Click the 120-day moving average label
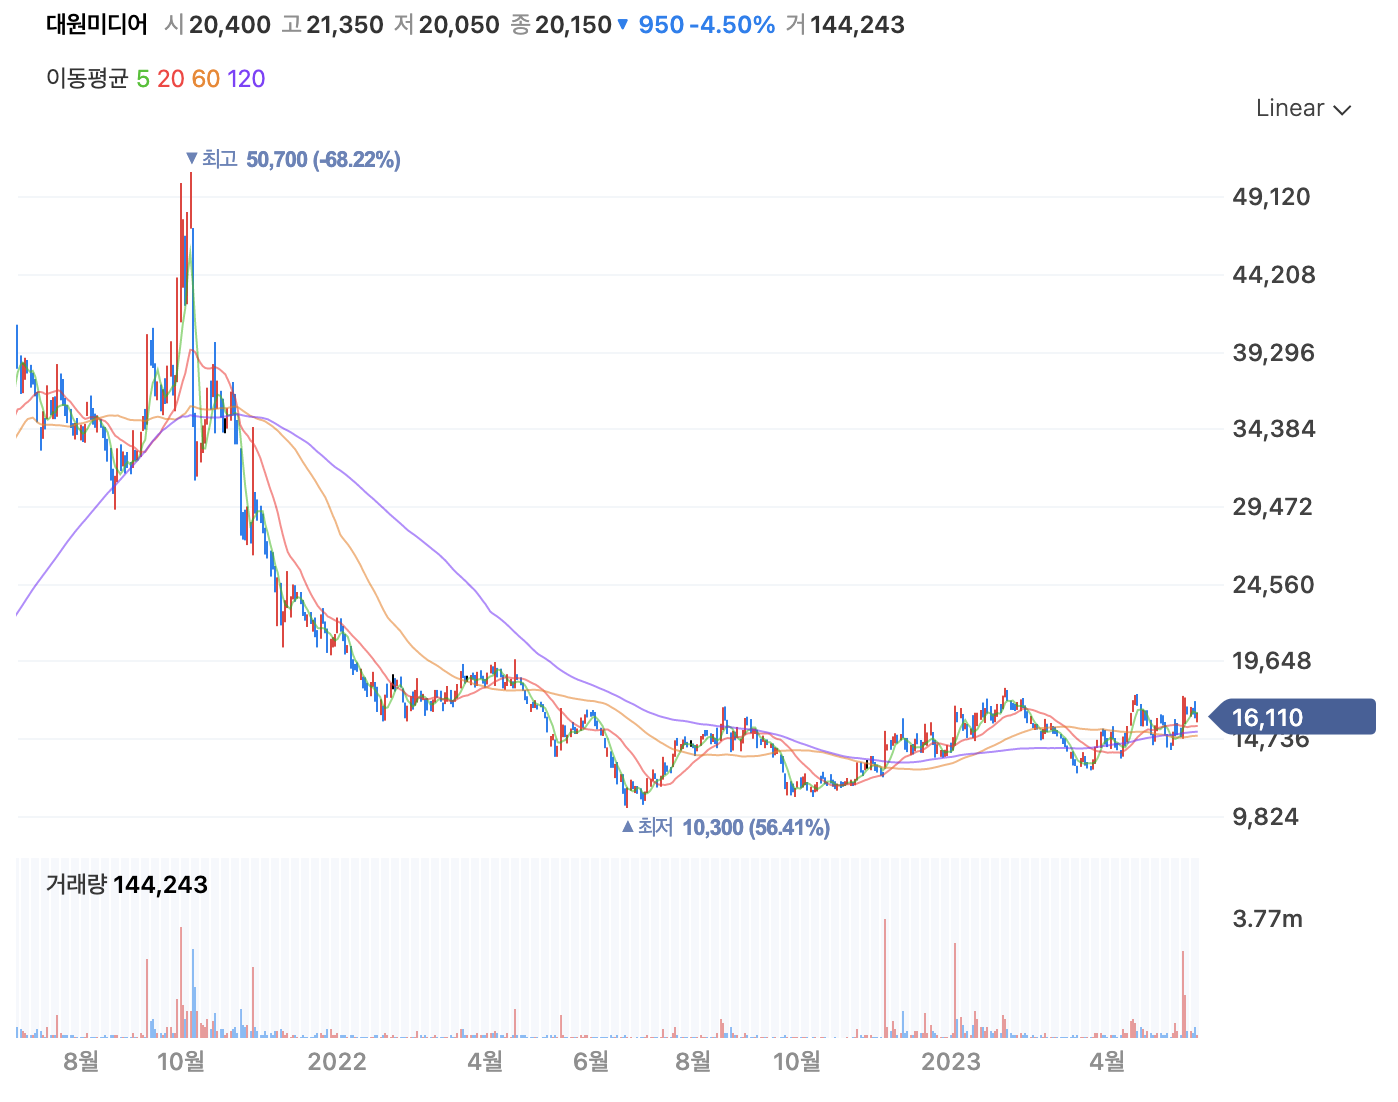Viewport: 1398px width, 1102px height. [x=246, y=79]
